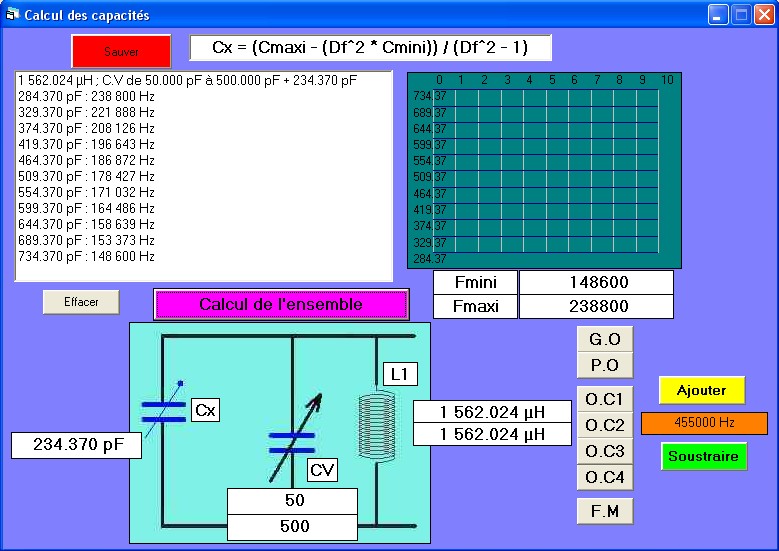The height and width of the screenshot is (551, 779).
Task: Run Calcul de l'ensemble
Action: [x=281, y=304]
